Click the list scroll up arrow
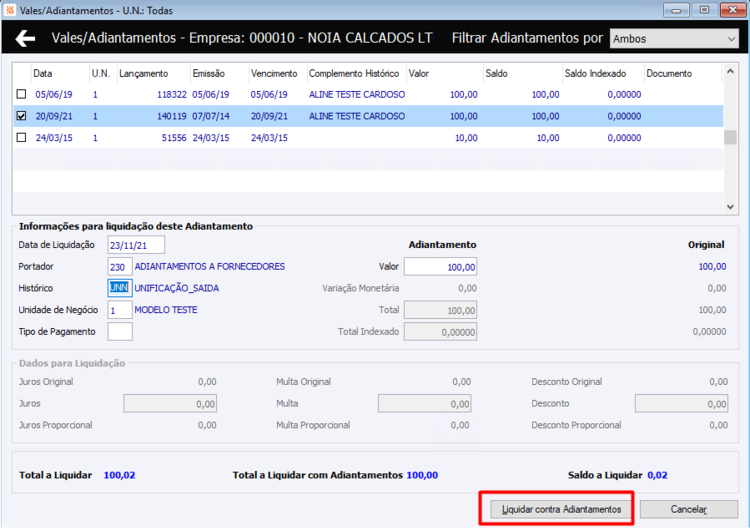The image size is (750, 531). pyautogui.click(x=730, y=72)
